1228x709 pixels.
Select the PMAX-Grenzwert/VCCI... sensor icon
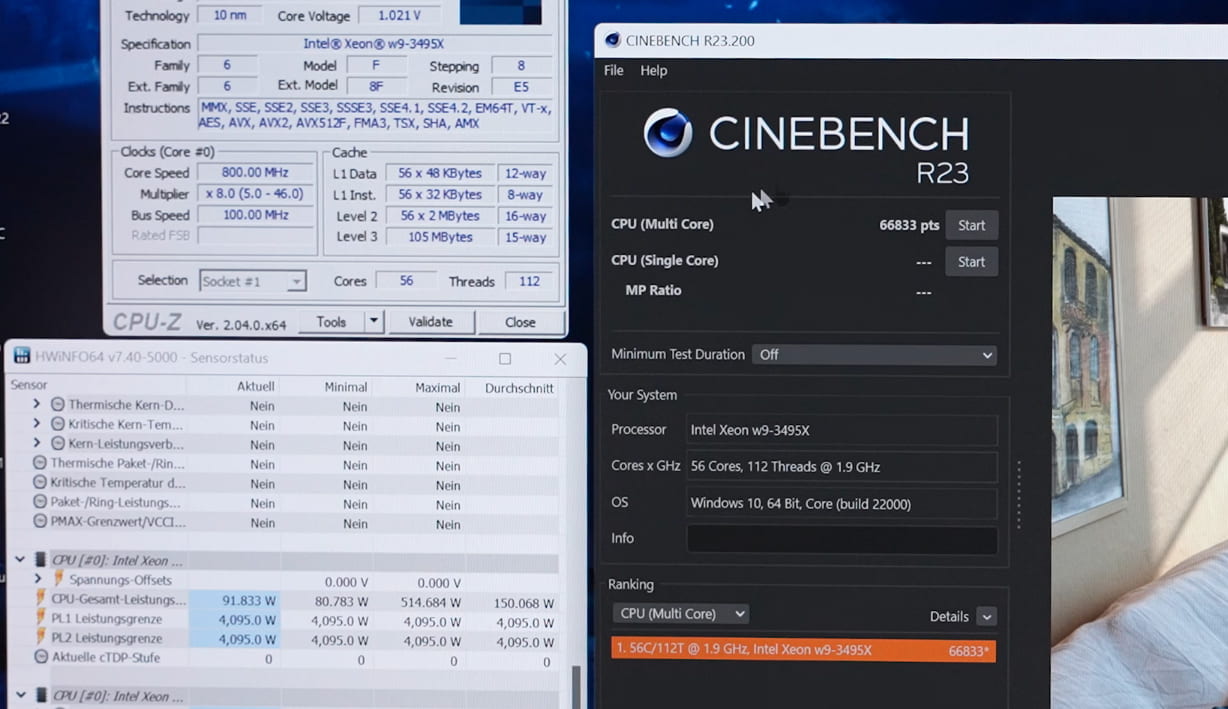40,521
